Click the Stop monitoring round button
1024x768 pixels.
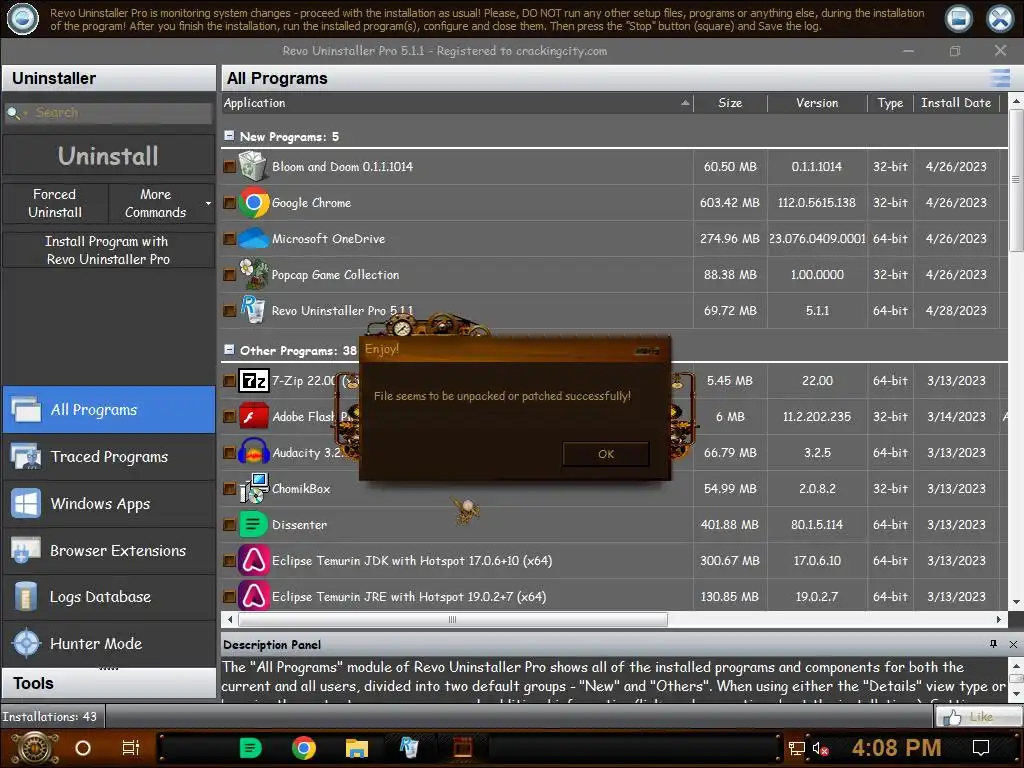tap(22, 19)
